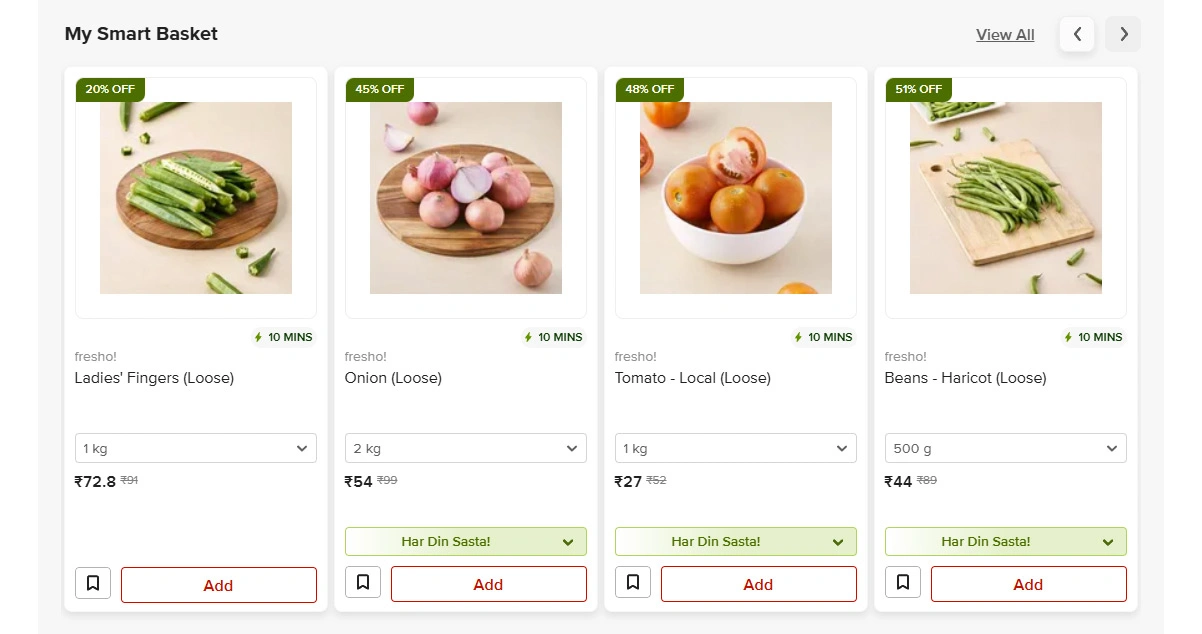The image size is (1202, 634).
Task: Expand Har Din Sasta offer on Beans
Action: 1006,542
